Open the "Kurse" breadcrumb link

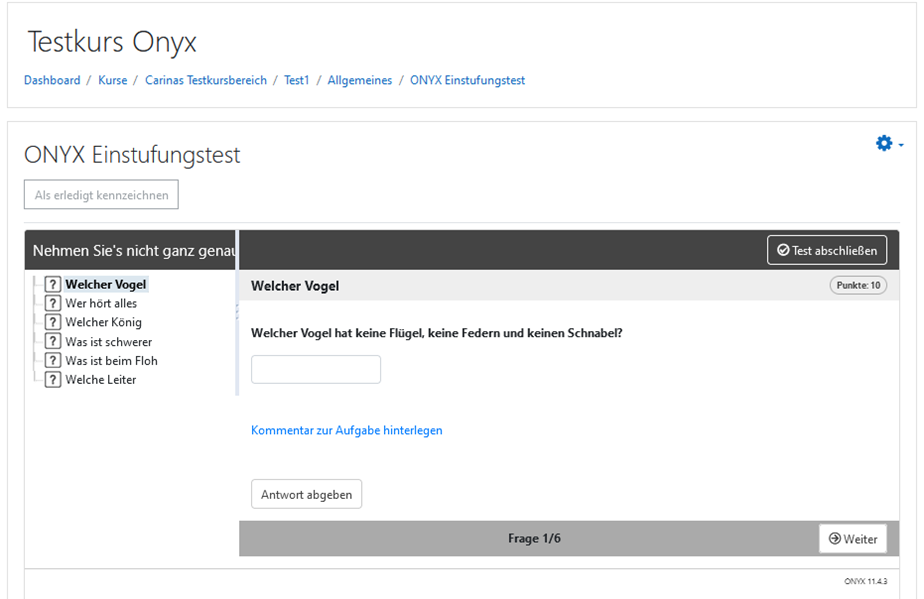(112, 80)
